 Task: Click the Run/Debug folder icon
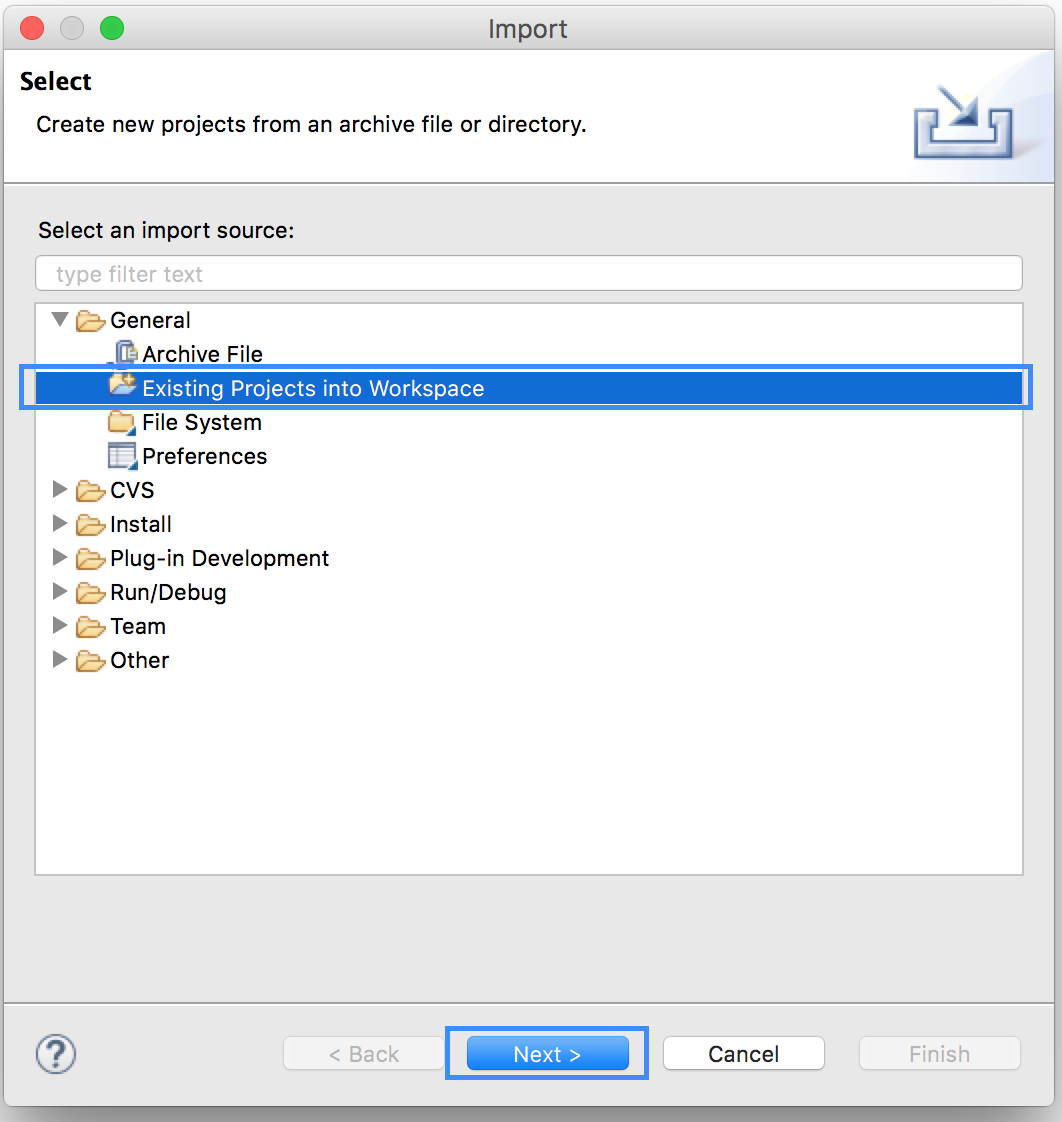click(90, 592)
